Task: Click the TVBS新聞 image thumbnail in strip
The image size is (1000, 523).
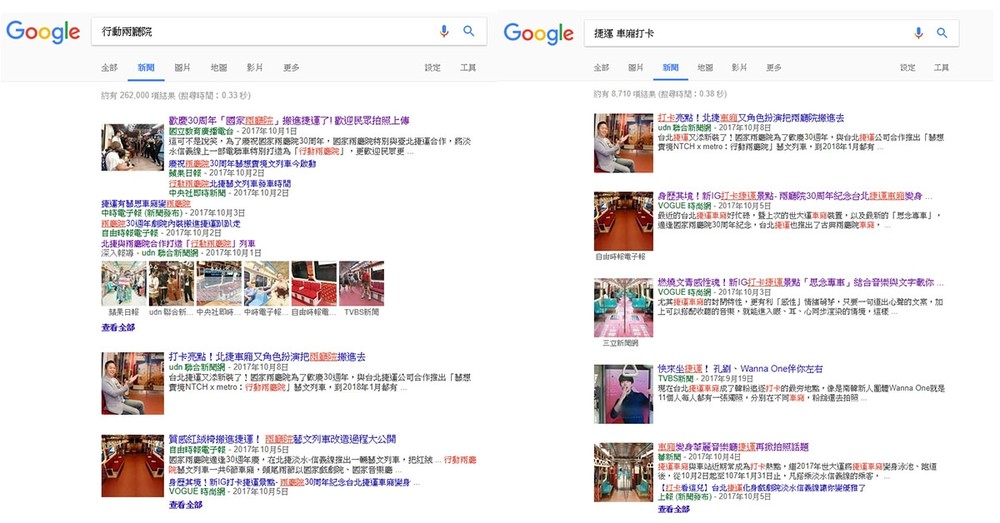Action: (362, 284)
